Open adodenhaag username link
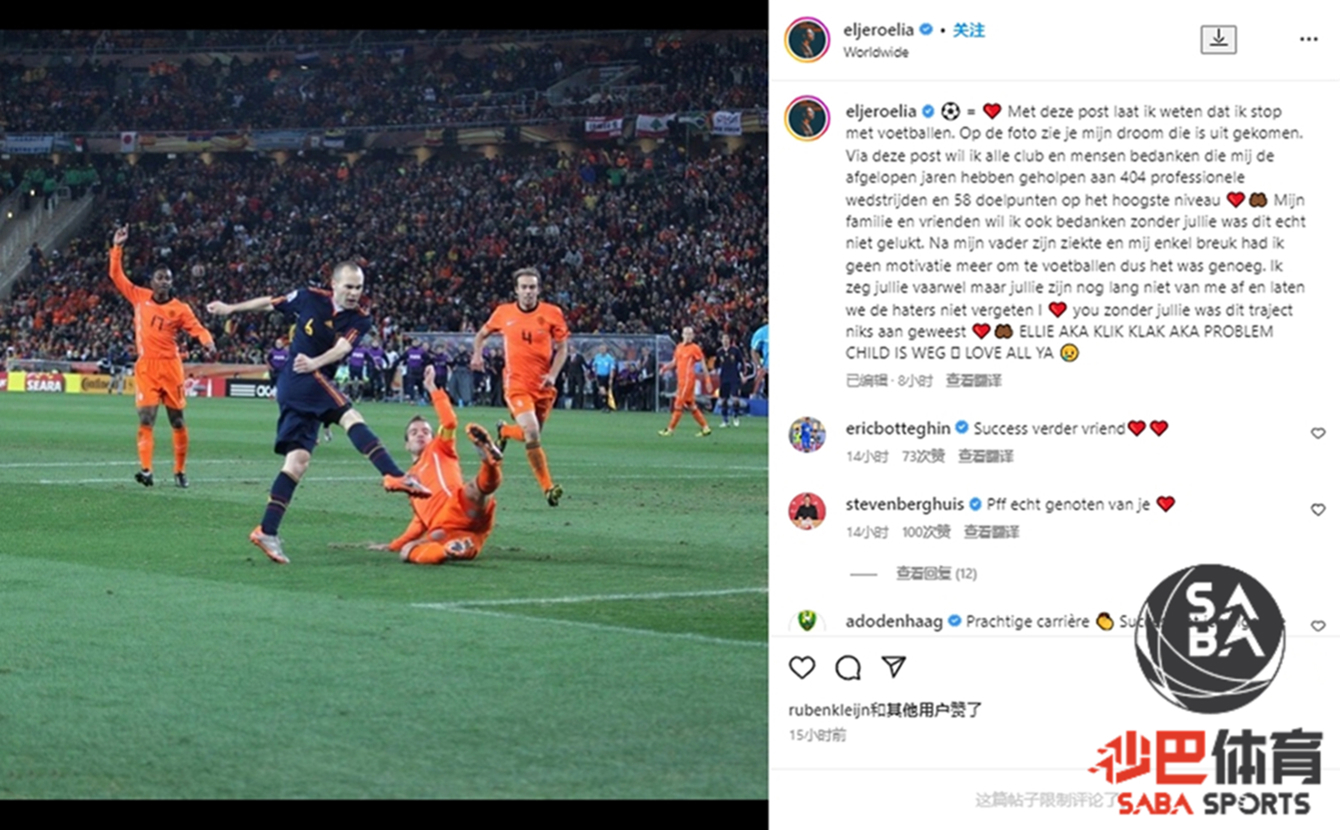 (x=894, y=621)
